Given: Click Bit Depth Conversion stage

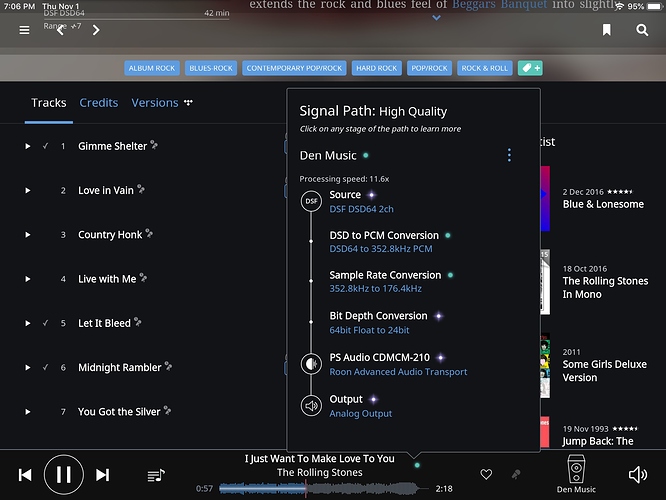Looking at the screenshot, I should [x=378, y=316].
